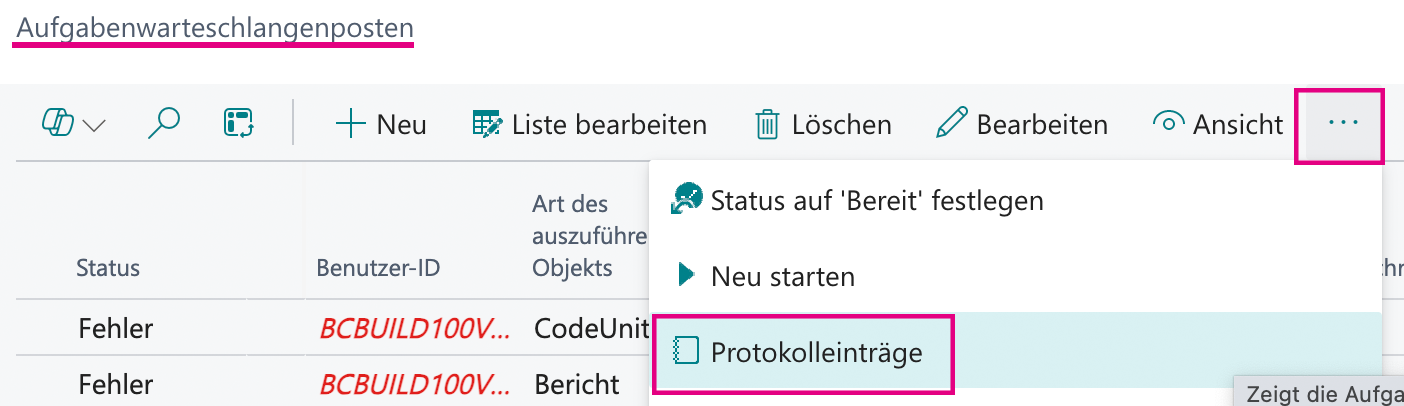Viewport: 1404px width, 406px height.
Task: Click the Benutzer-ID column header
Action: pos(378,268)
